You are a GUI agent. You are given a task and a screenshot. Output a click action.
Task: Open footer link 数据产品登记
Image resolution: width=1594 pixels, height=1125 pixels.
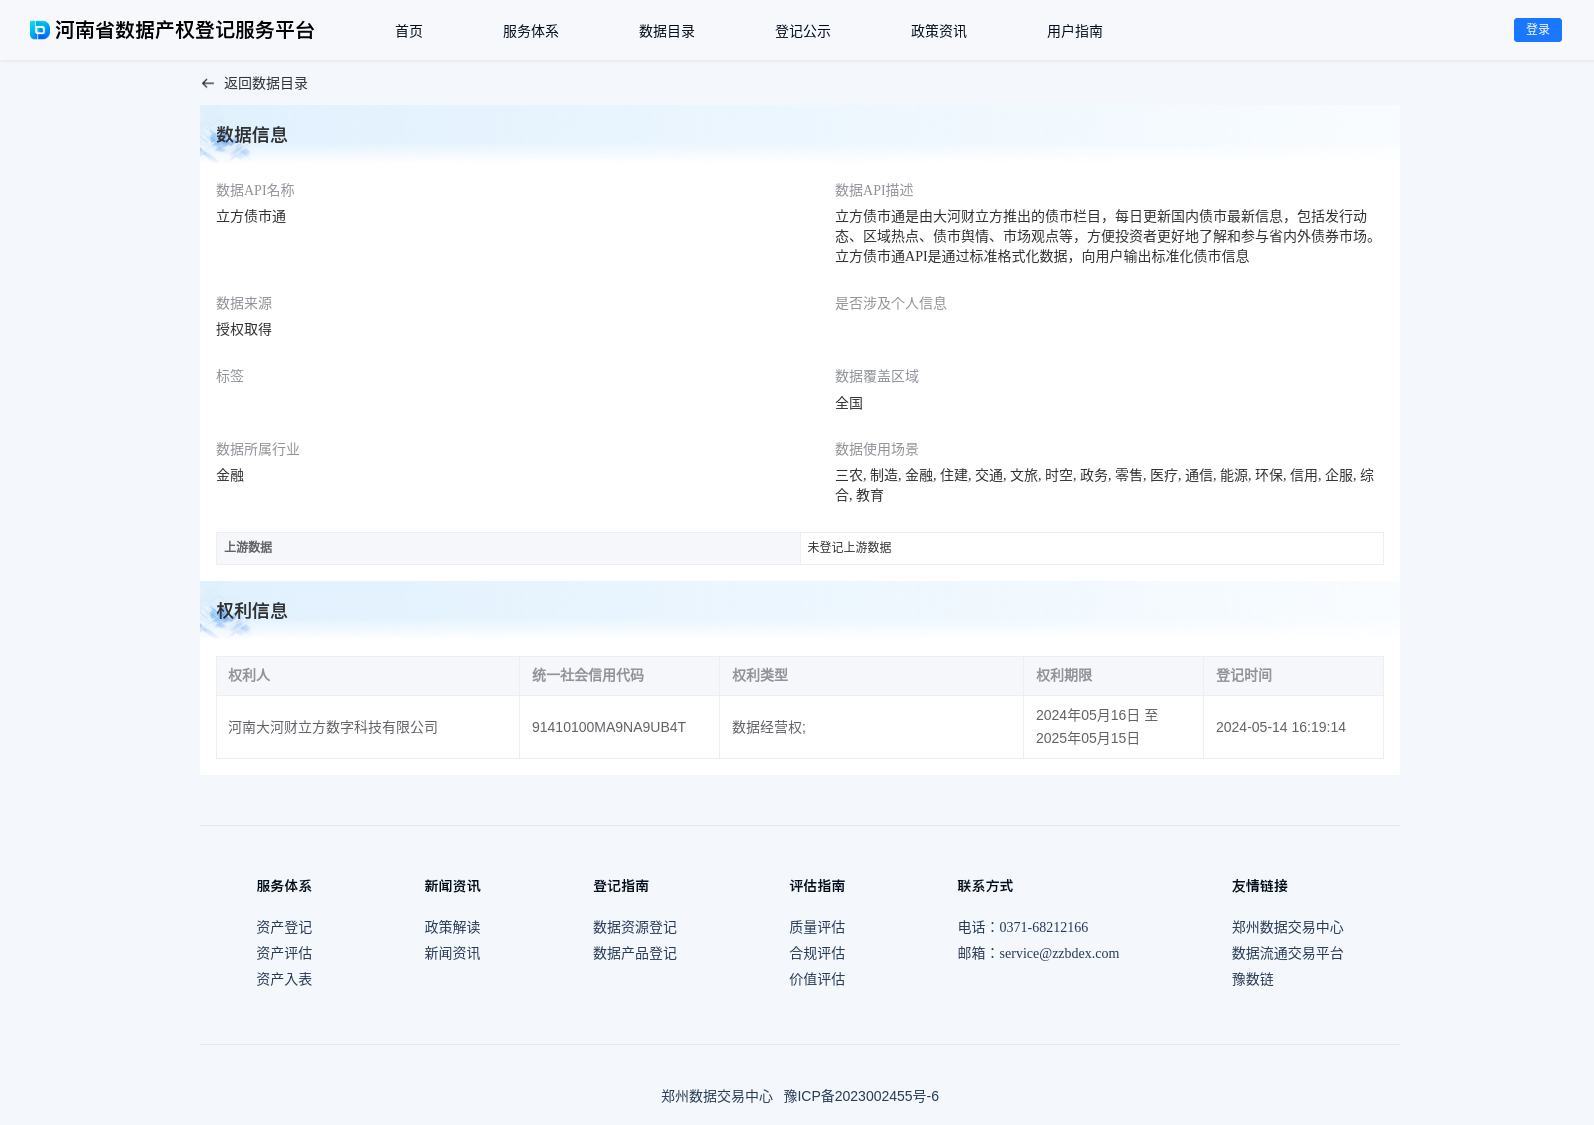point(635,953)
